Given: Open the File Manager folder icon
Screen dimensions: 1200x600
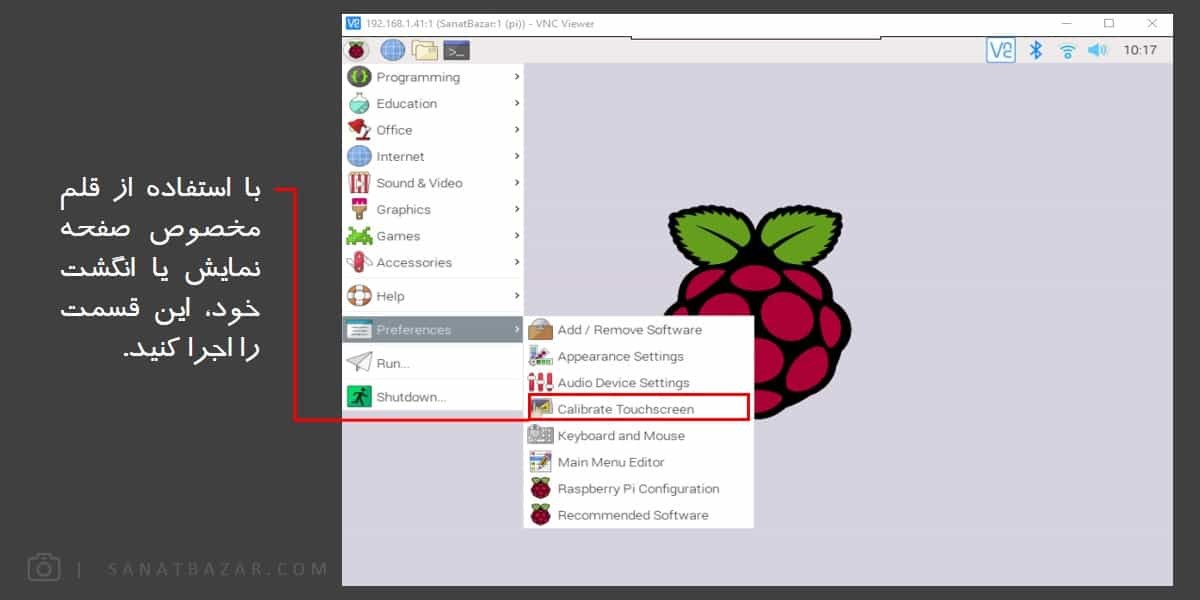Looking at the screenshot, I should pos(425,50).
